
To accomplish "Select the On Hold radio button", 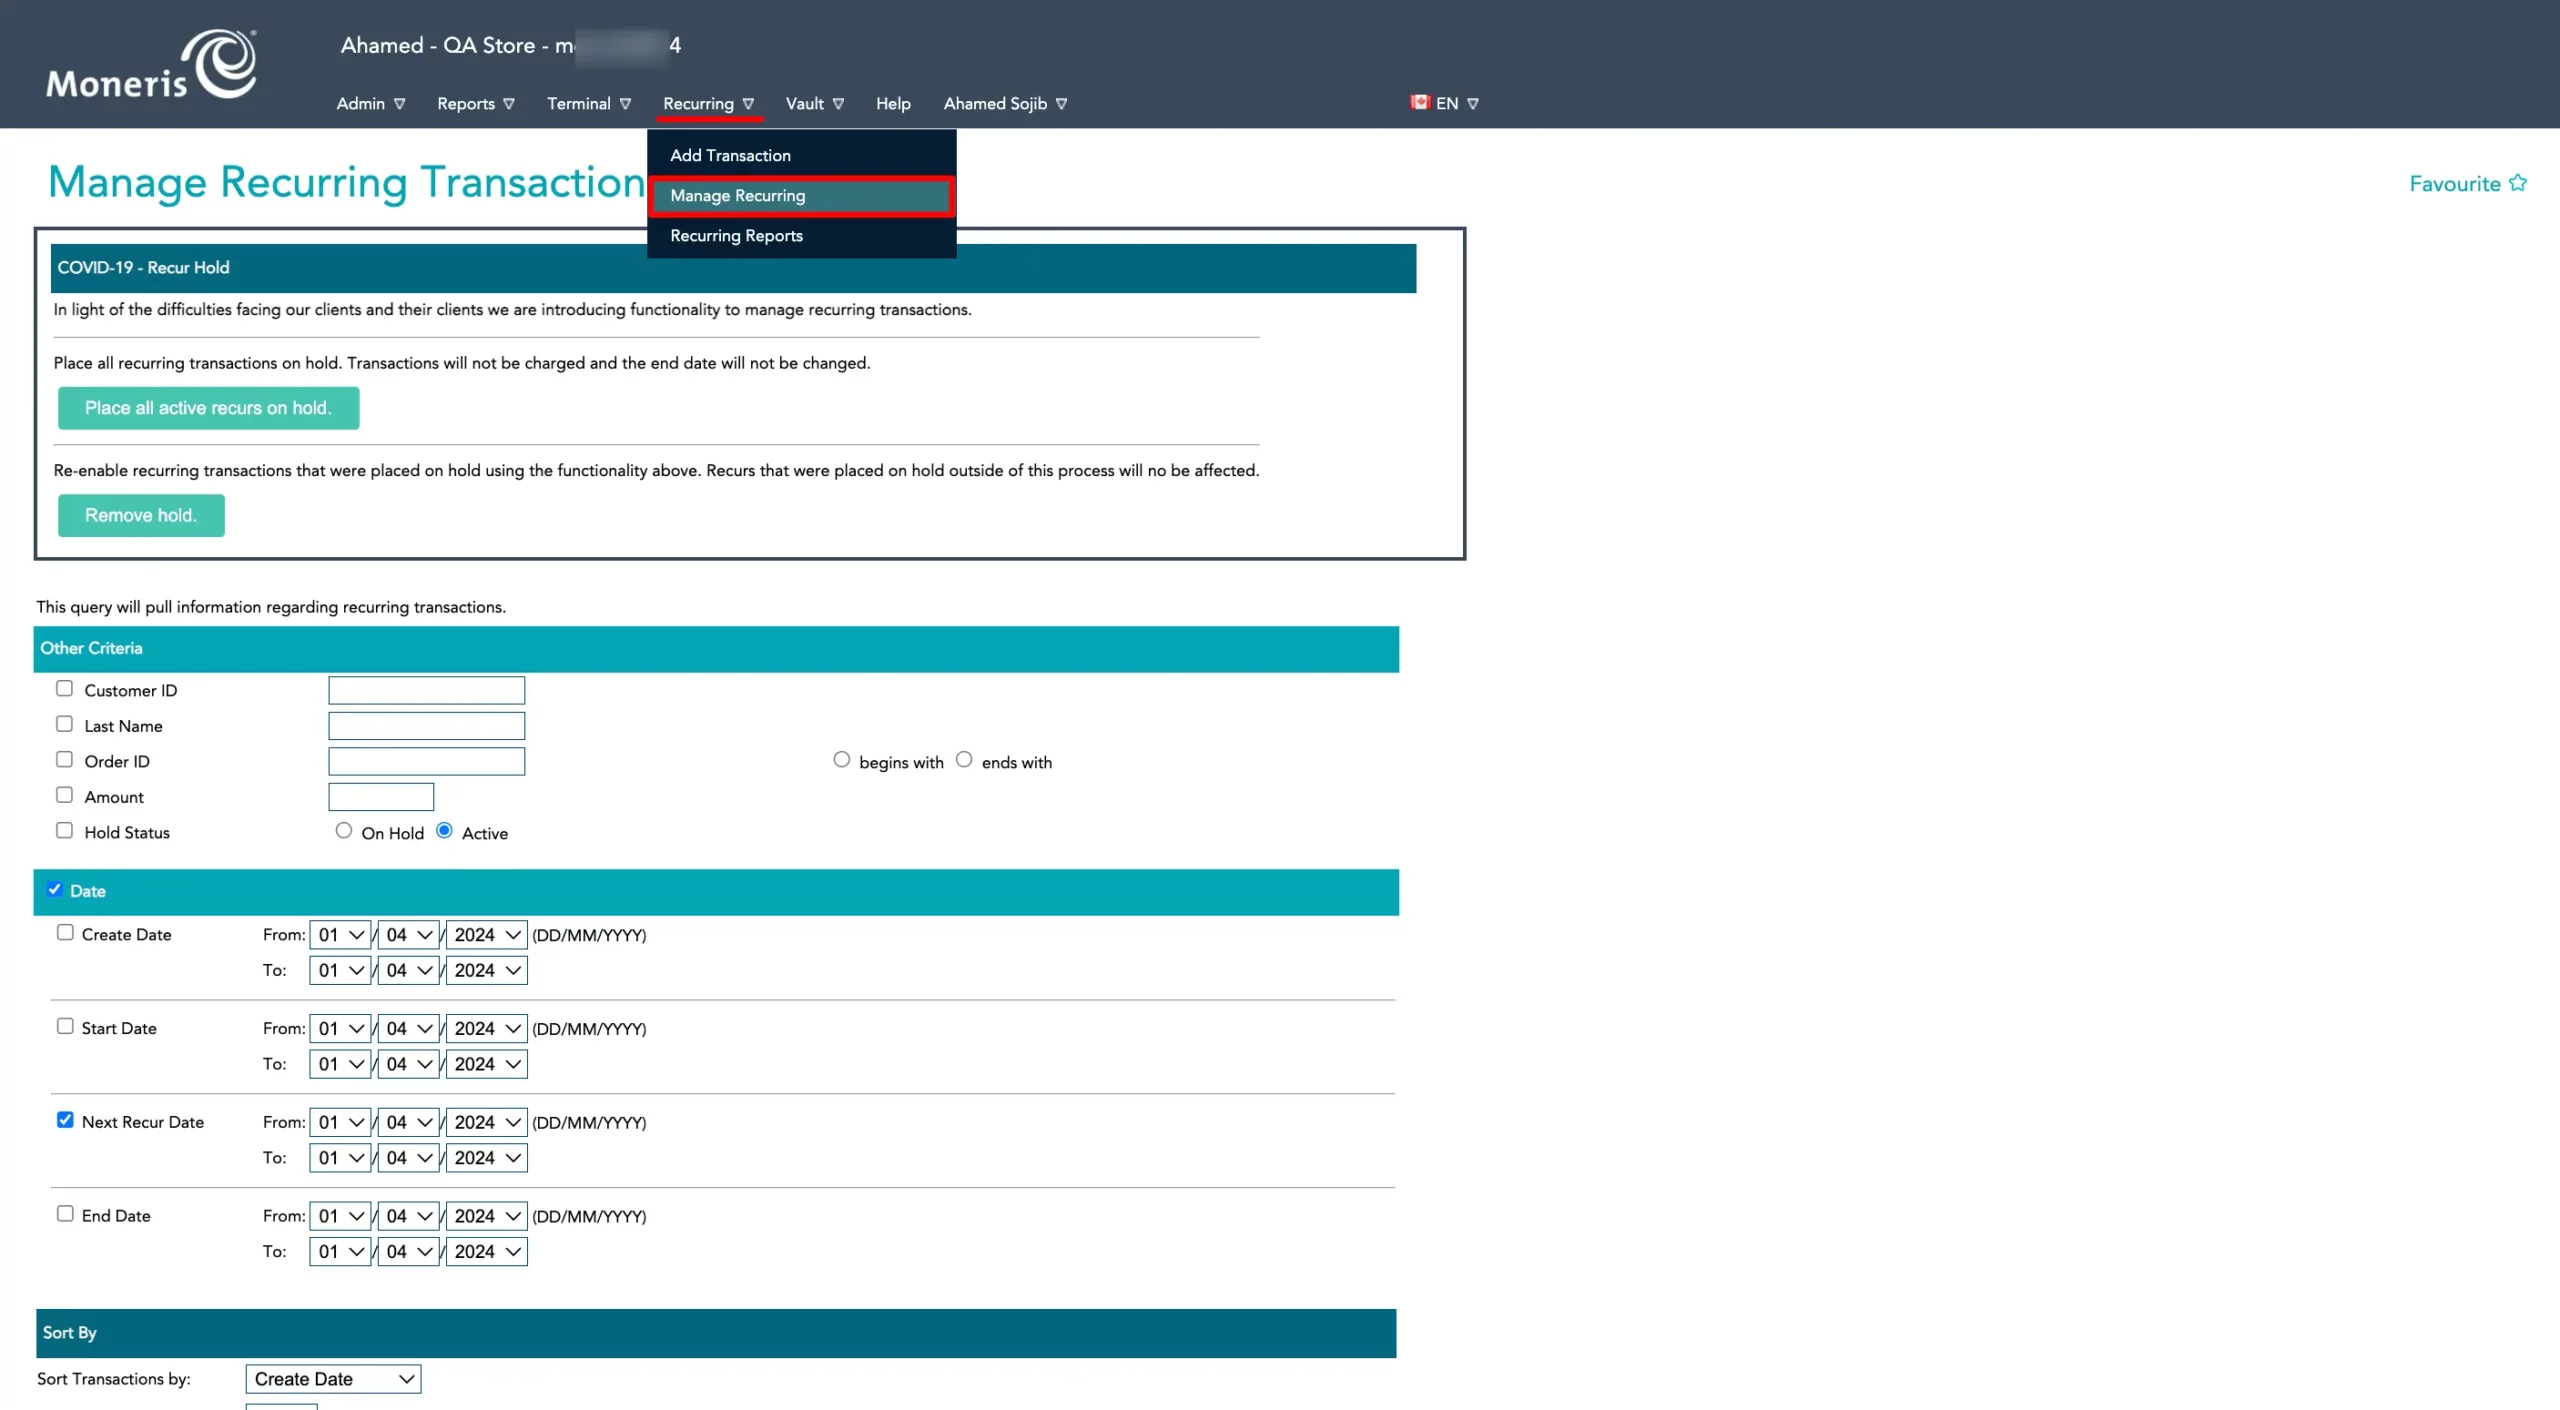I will pyautogui.click(x=343, y=830).
